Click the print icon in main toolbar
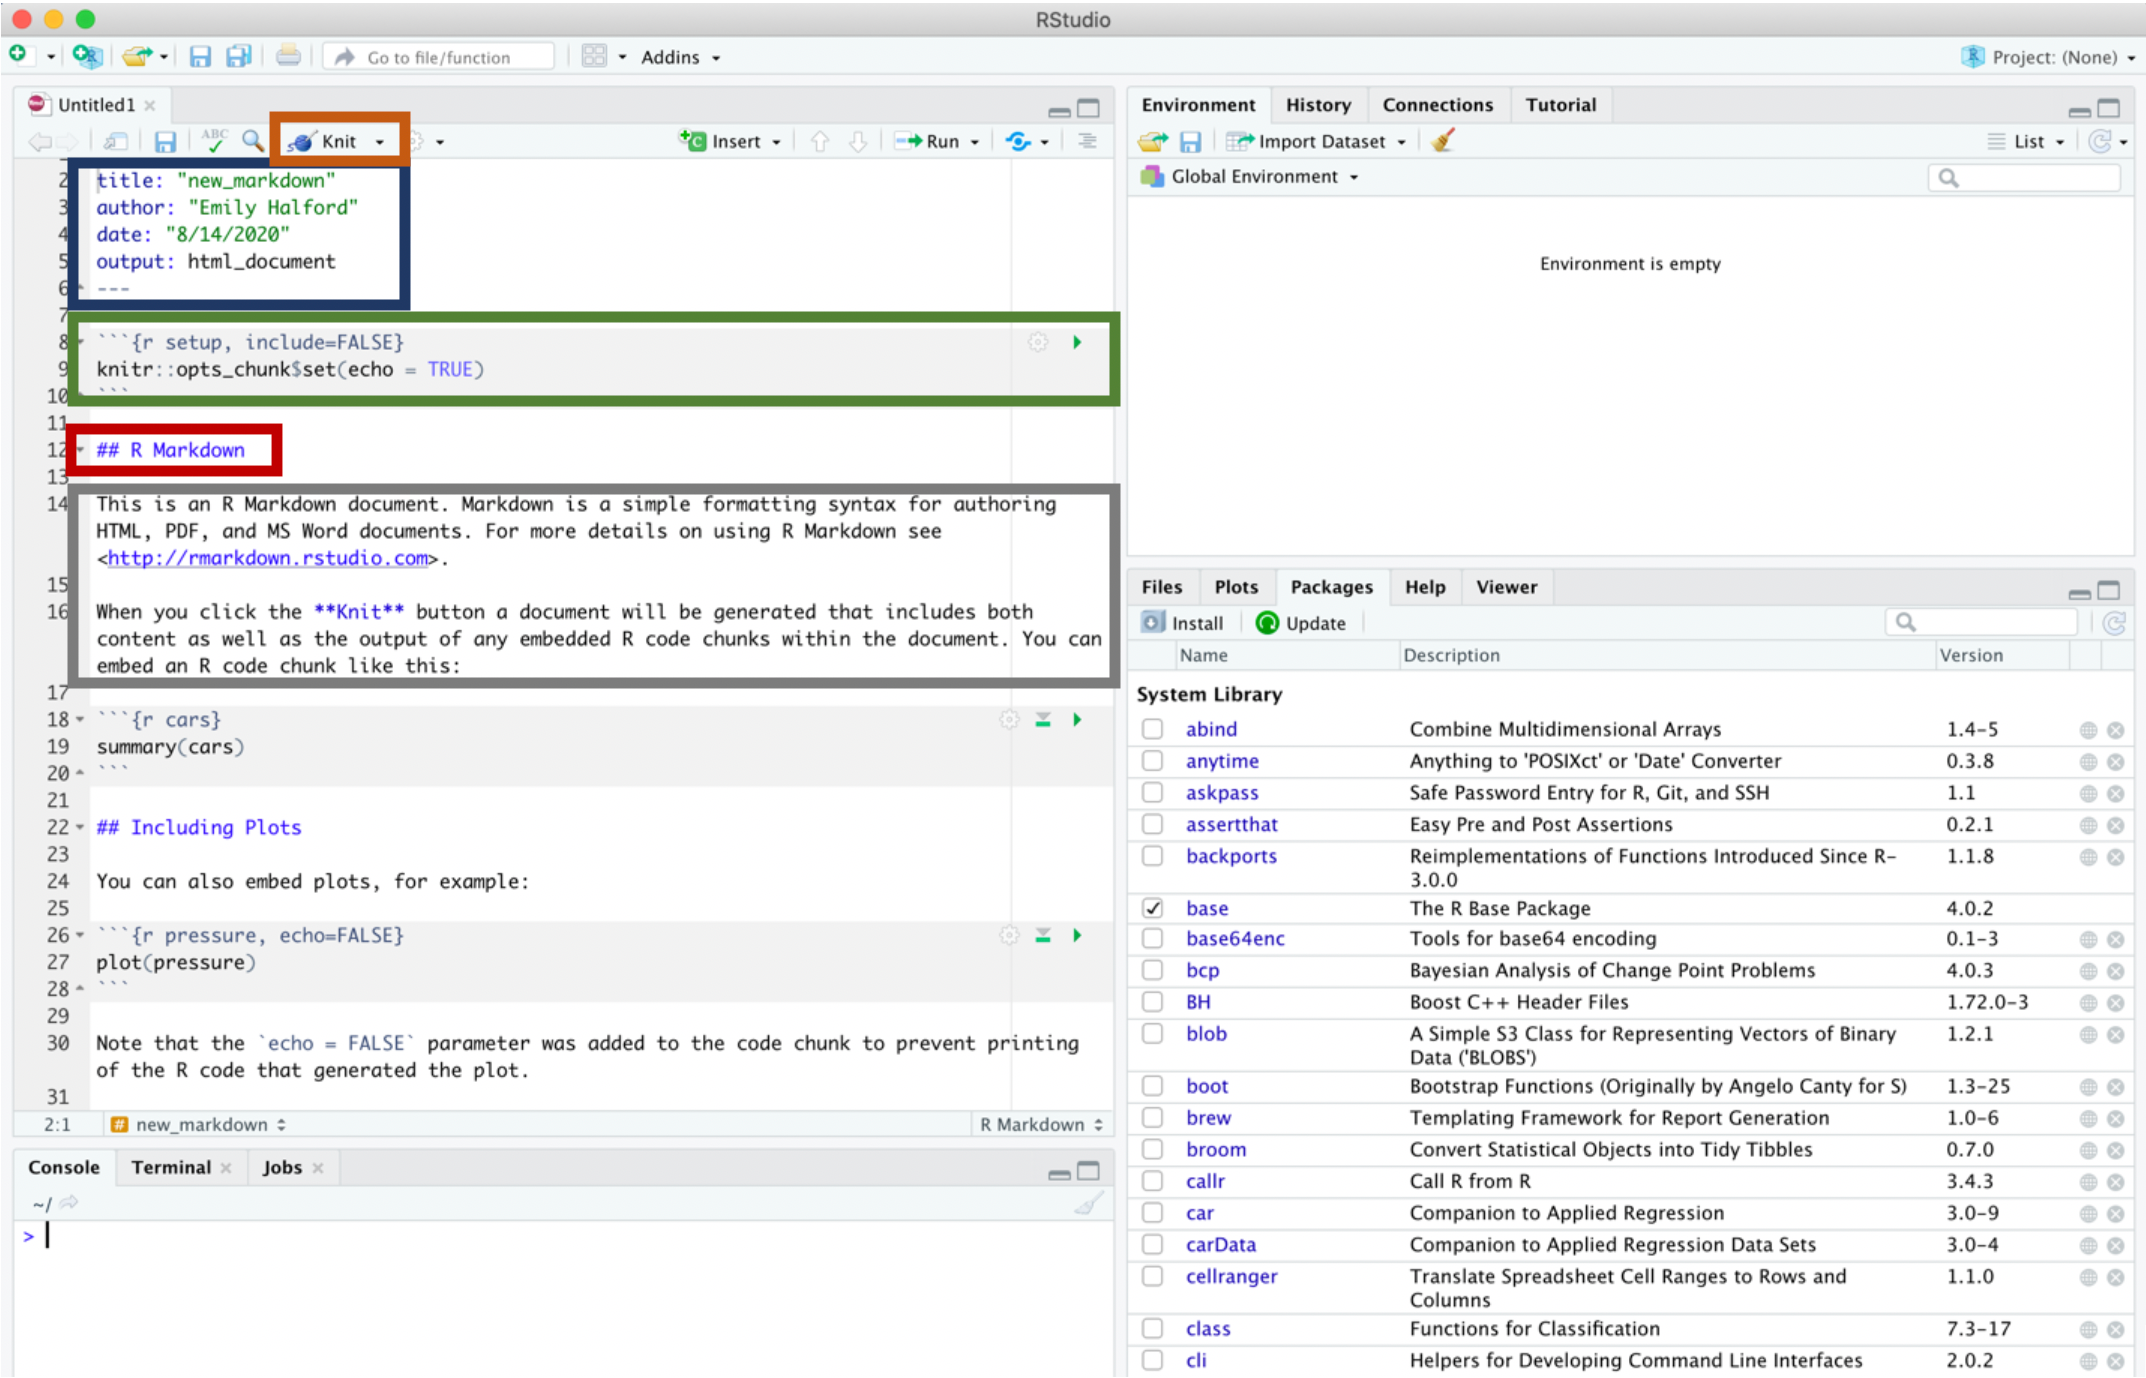 coord(288,57)
